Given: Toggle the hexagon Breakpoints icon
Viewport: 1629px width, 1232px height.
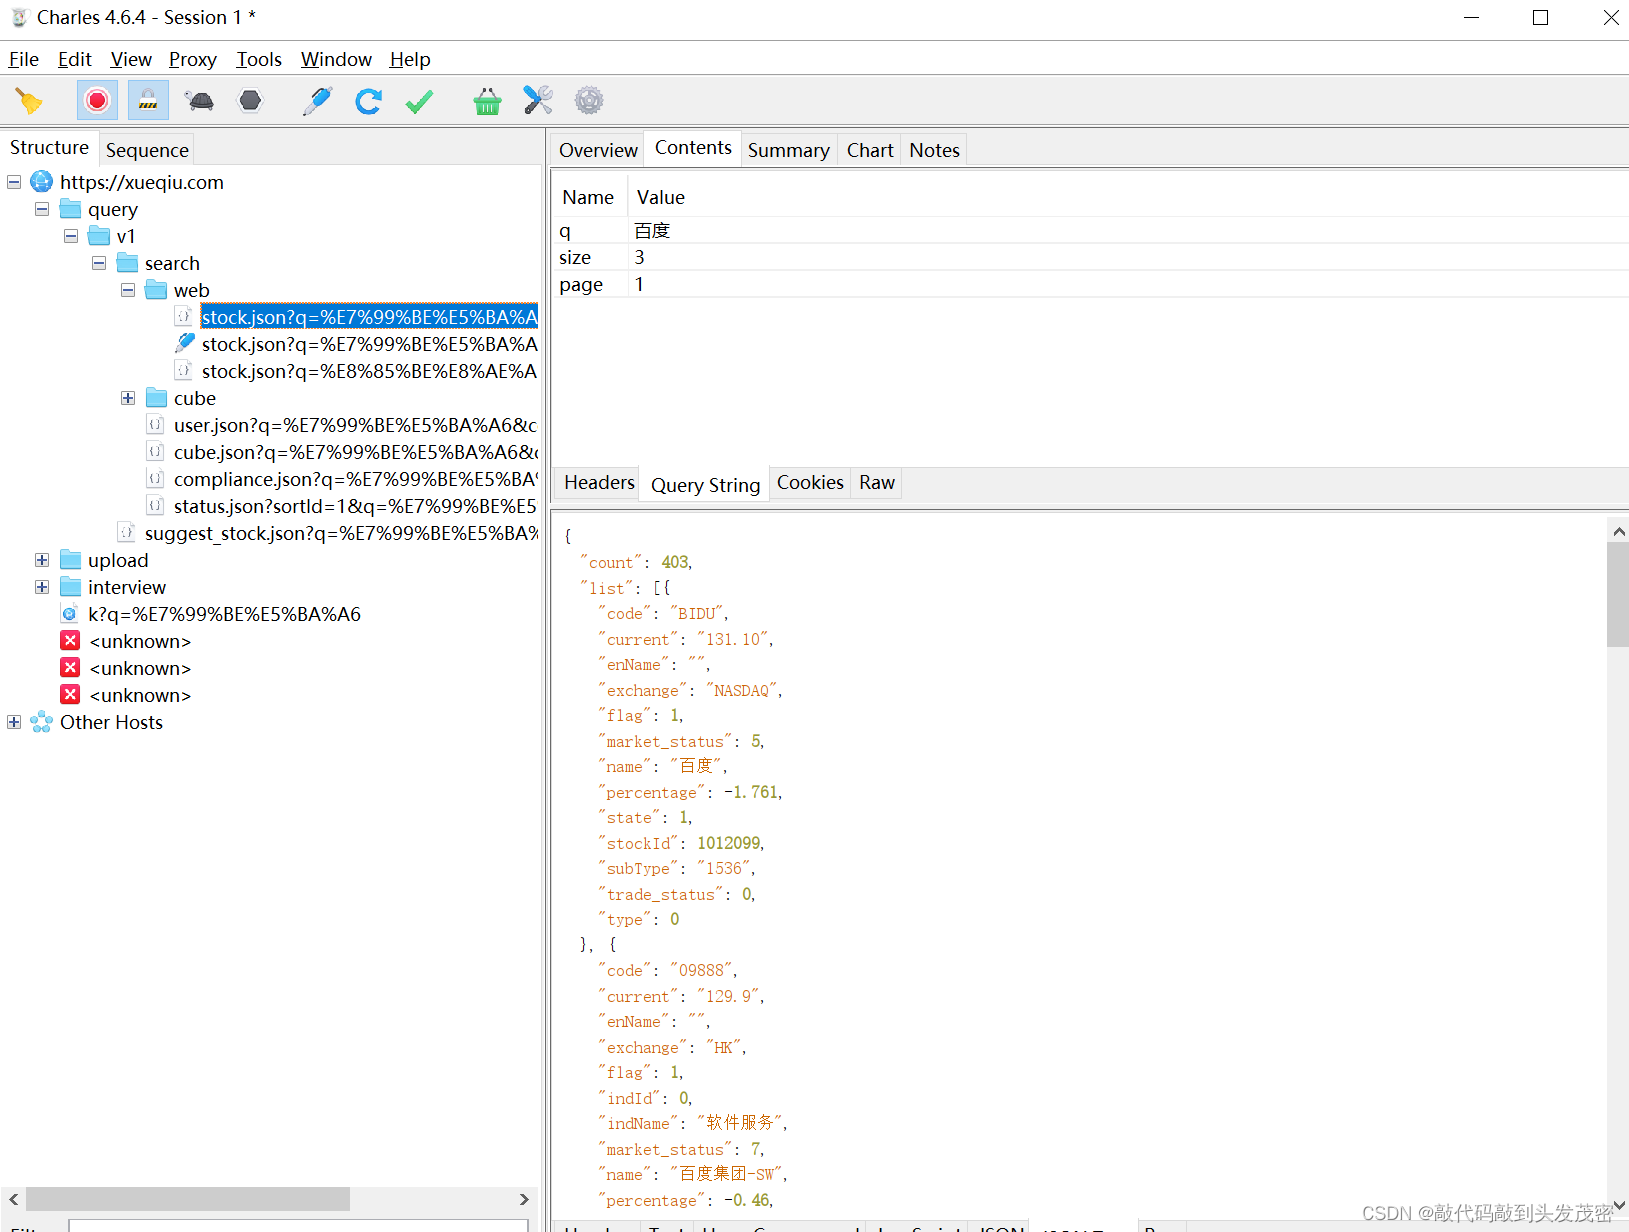Looking at the screenshot, I should coord(250,101).
